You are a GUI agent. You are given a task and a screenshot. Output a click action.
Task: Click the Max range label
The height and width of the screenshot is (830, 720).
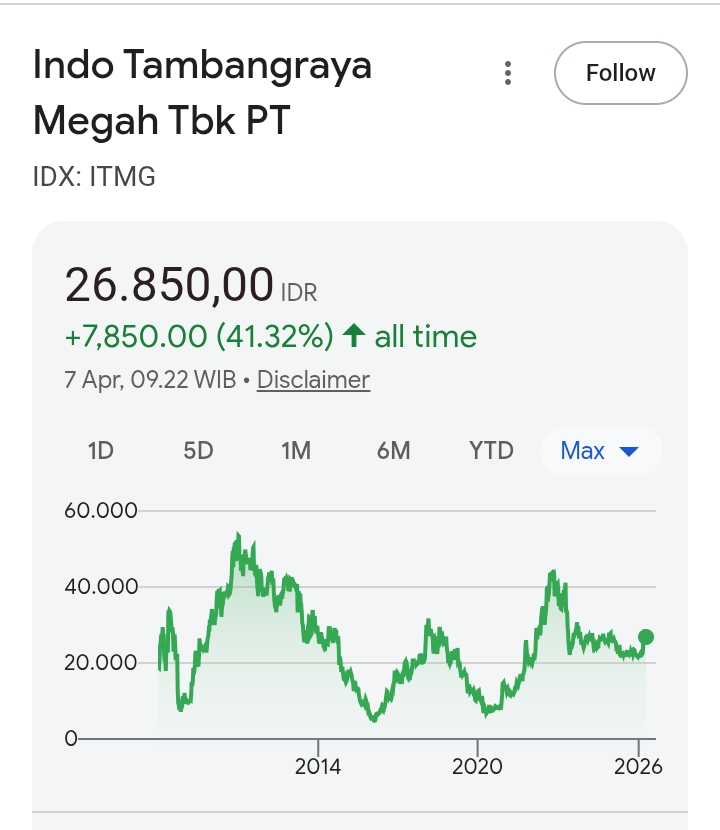coord(583,451)
